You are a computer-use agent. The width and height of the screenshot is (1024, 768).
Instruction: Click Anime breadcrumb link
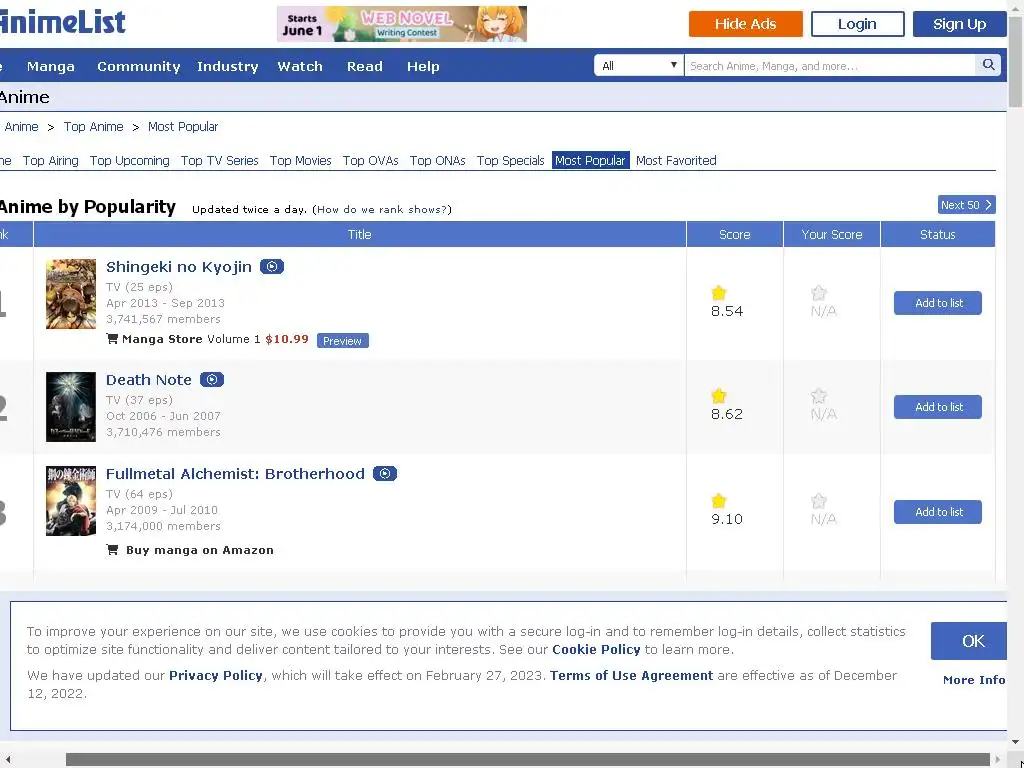[21, 127]
